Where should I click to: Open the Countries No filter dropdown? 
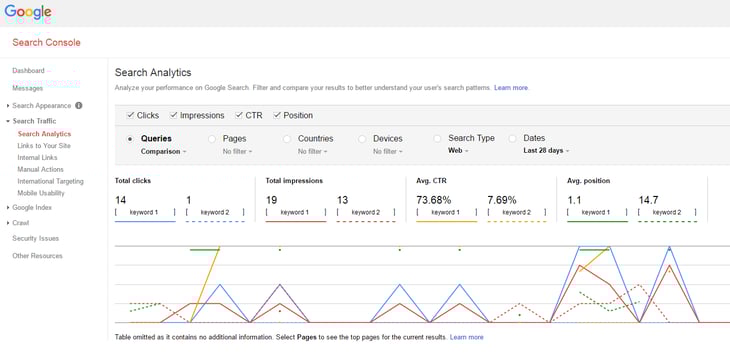(x=313, y=151)
